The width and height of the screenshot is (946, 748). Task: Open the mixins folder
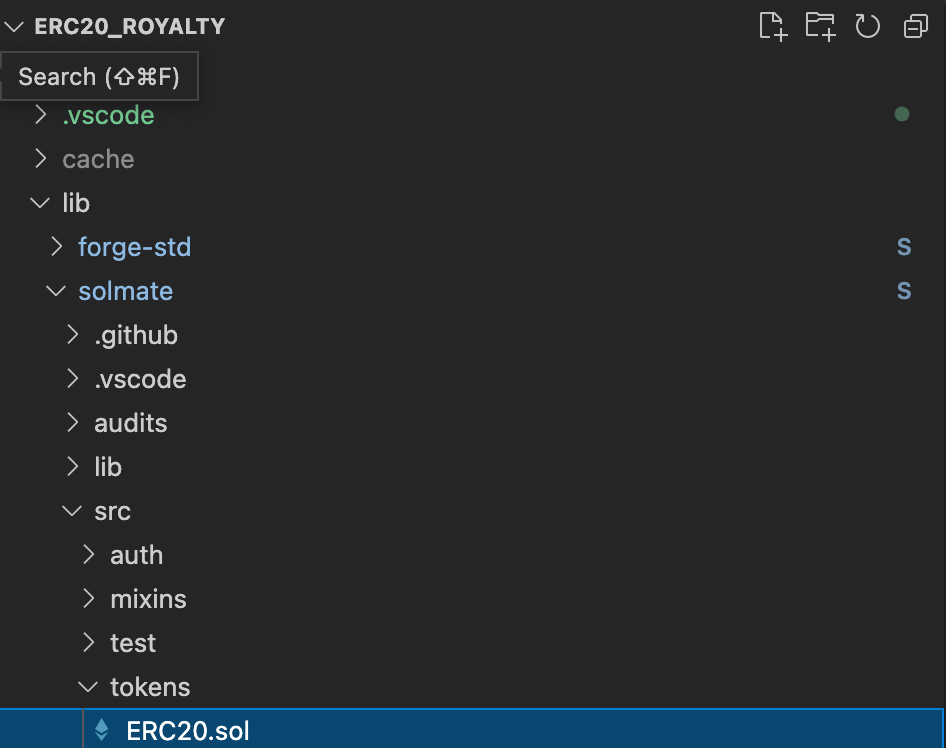click(148, 599)
